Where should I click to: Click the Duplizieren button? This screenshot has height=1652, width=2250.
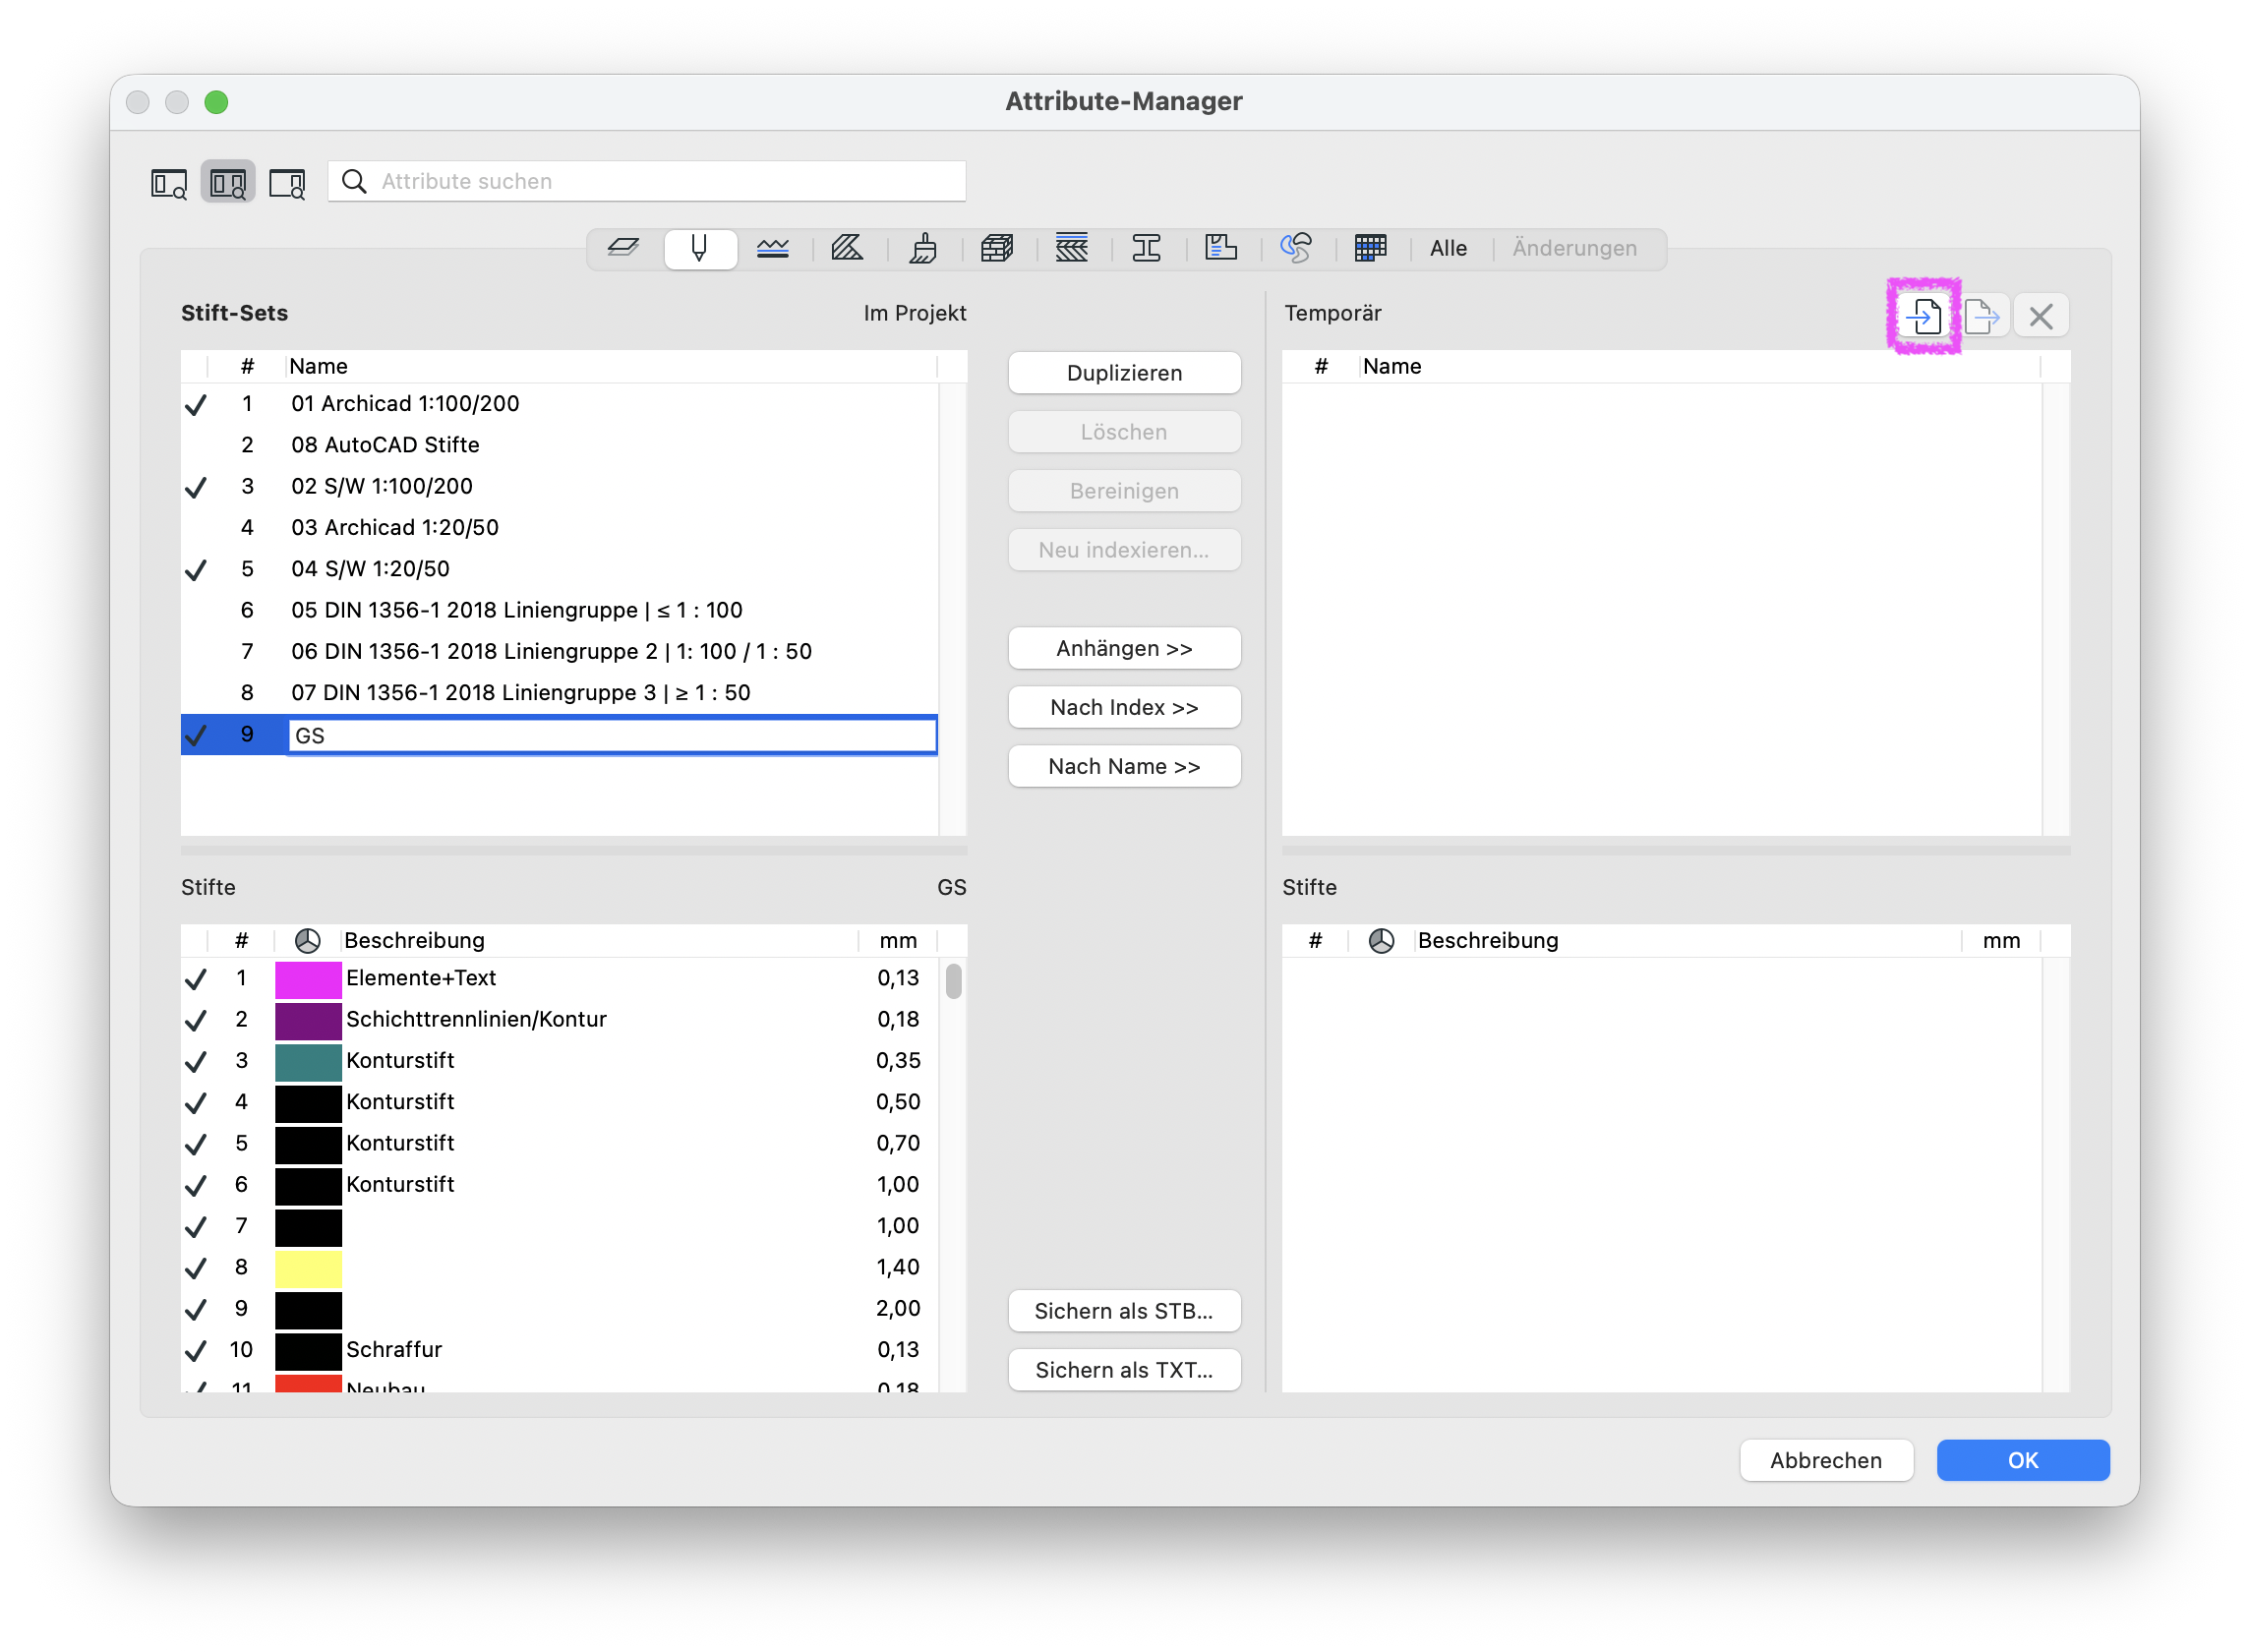(x=1124, y=373)
